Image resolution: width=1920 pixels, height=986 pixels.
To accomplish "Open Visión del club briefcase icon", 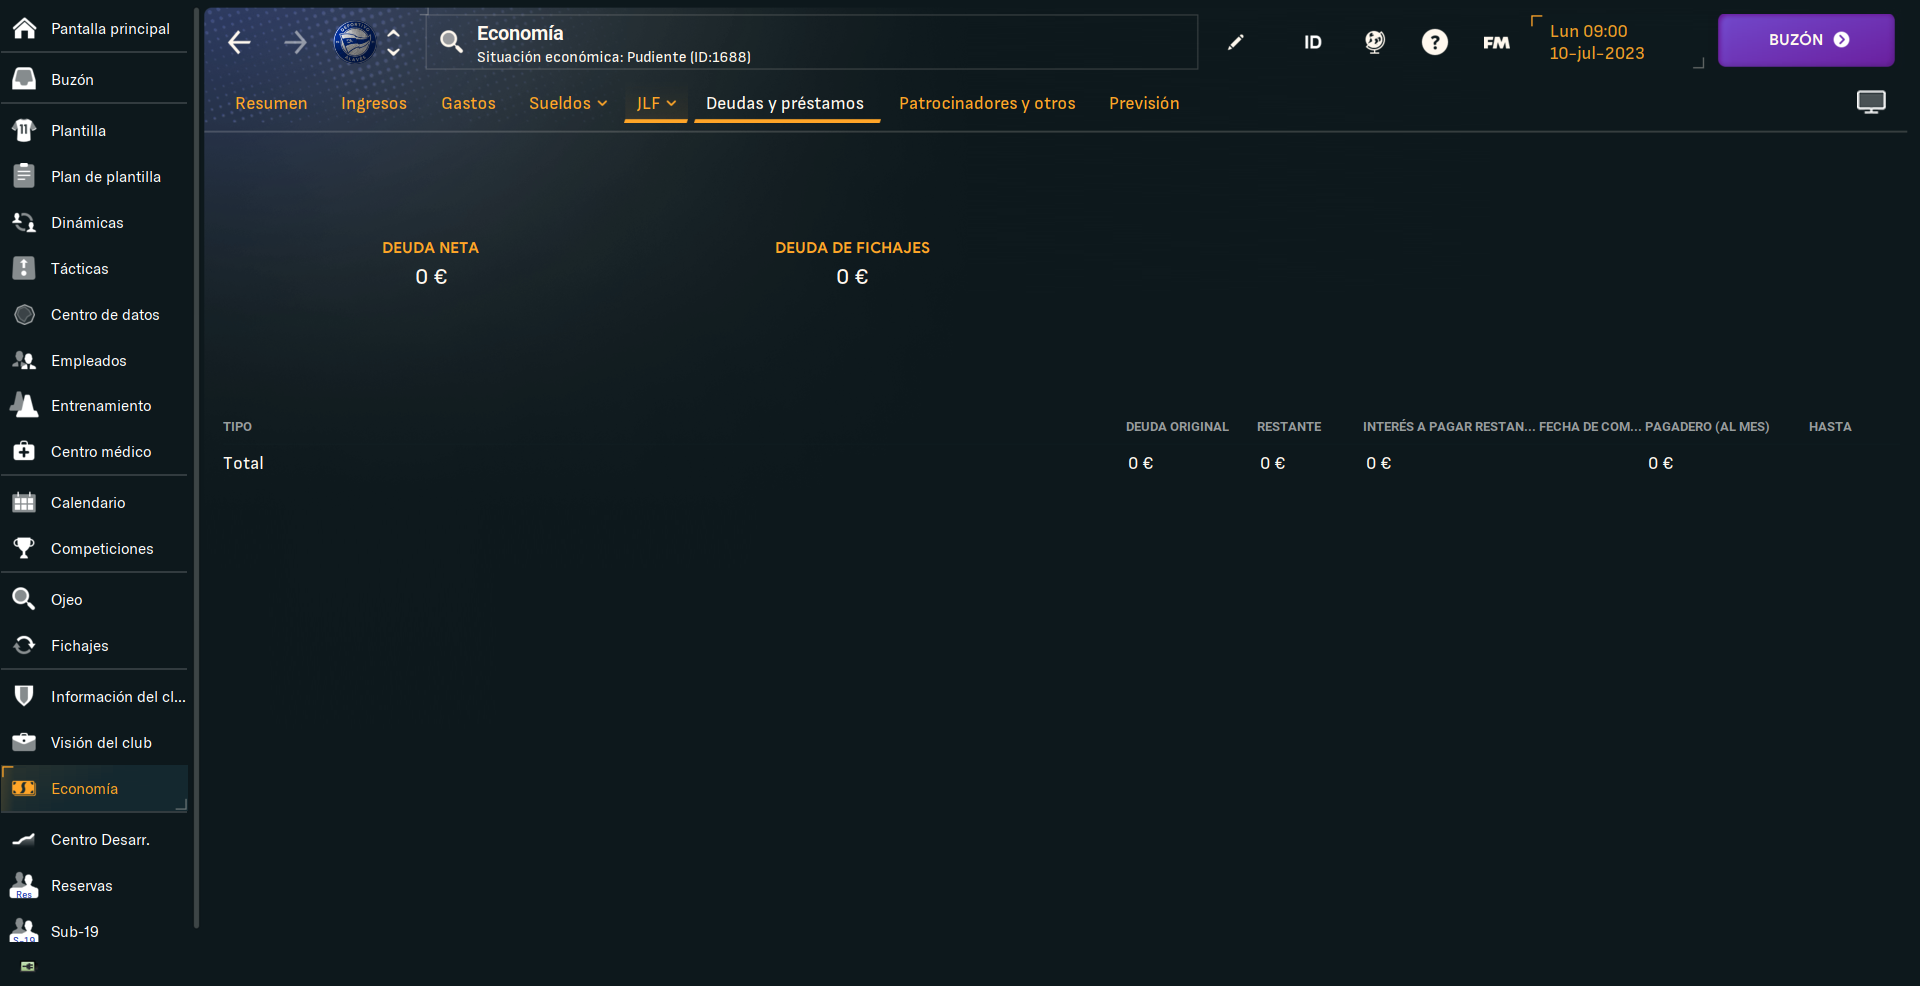I will [24, 742].
